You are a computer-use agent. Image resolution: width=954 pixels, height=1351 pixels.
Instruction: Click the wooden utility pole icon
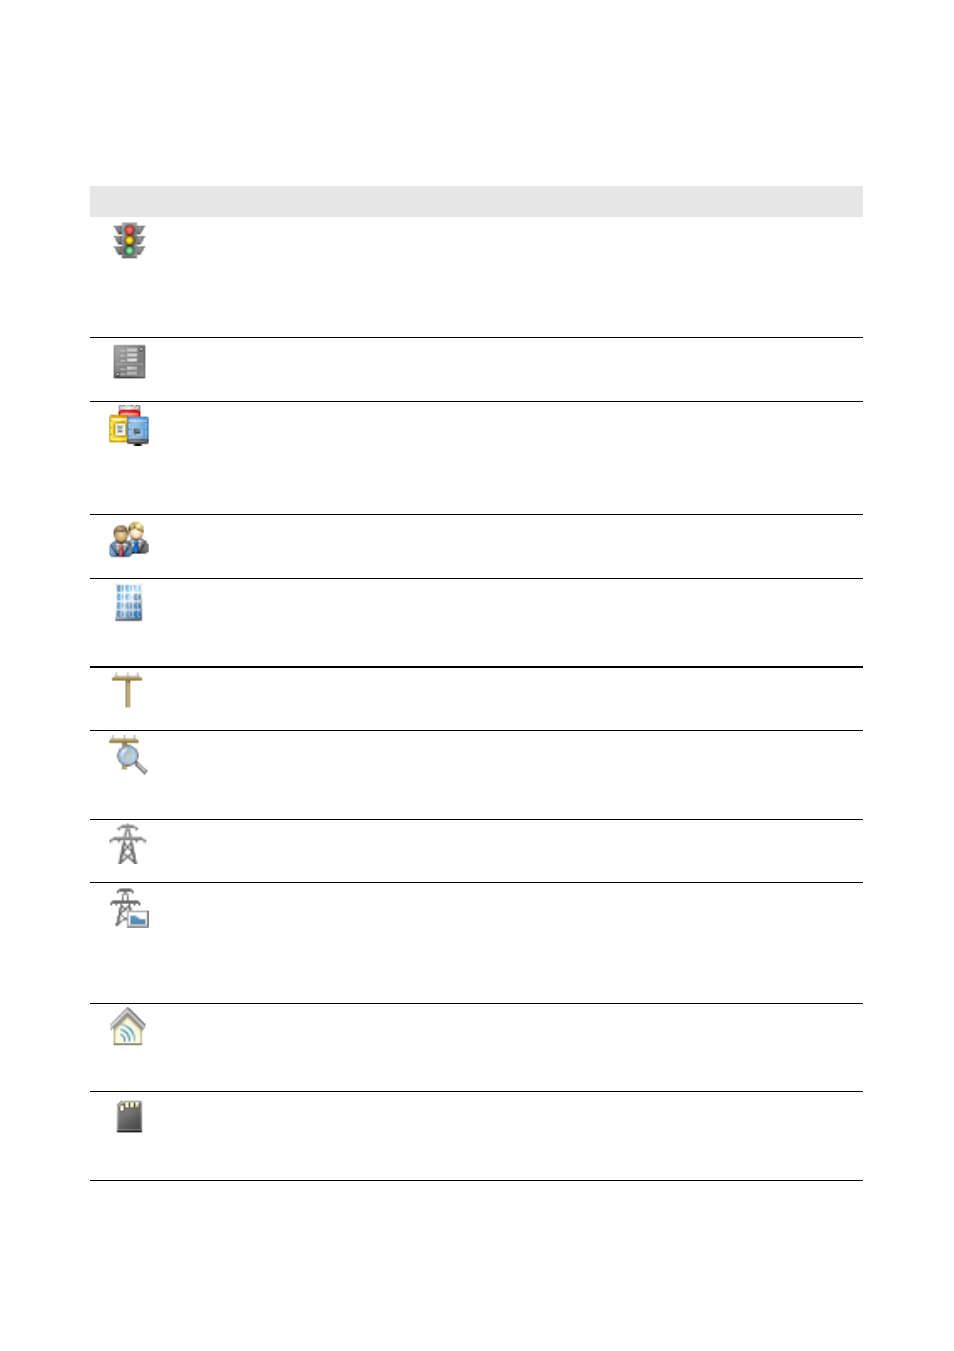[128, 690]
